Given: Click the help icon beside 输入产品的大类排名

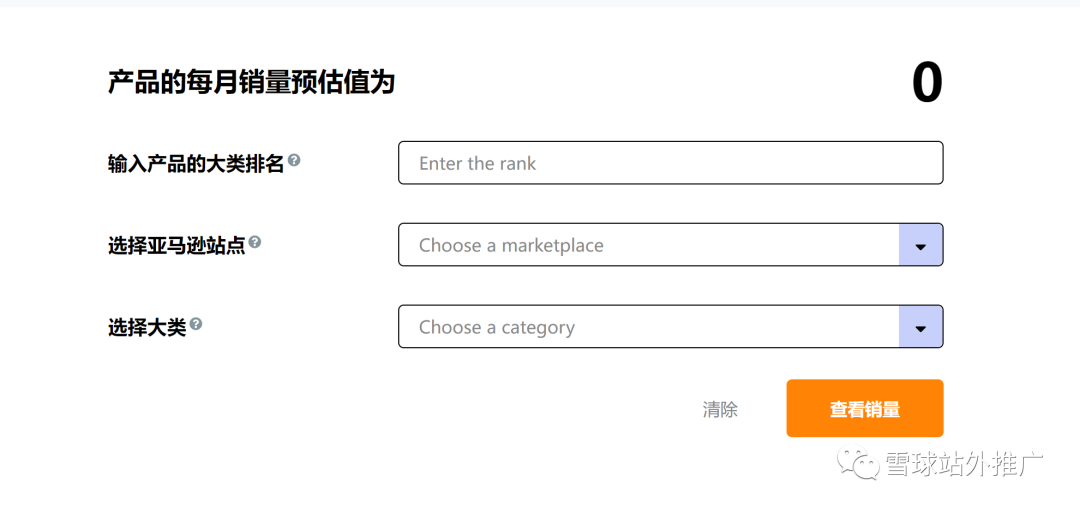Looking at the screenshot, I should (x=294, y=160).
